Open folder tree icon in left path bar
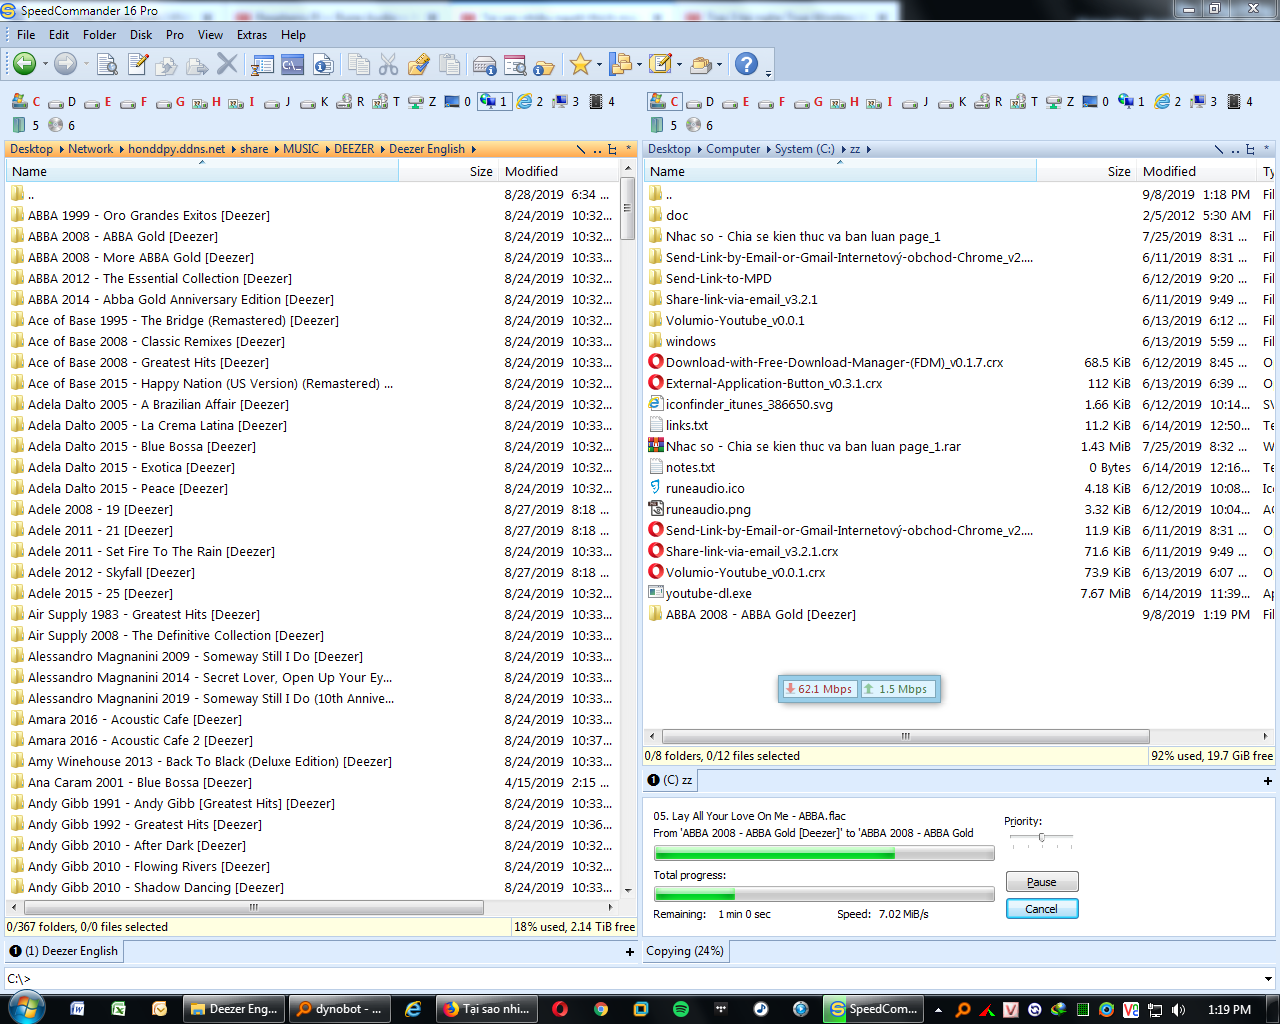The width and height of the screenshot is (1280, 1024). point(611,149)
